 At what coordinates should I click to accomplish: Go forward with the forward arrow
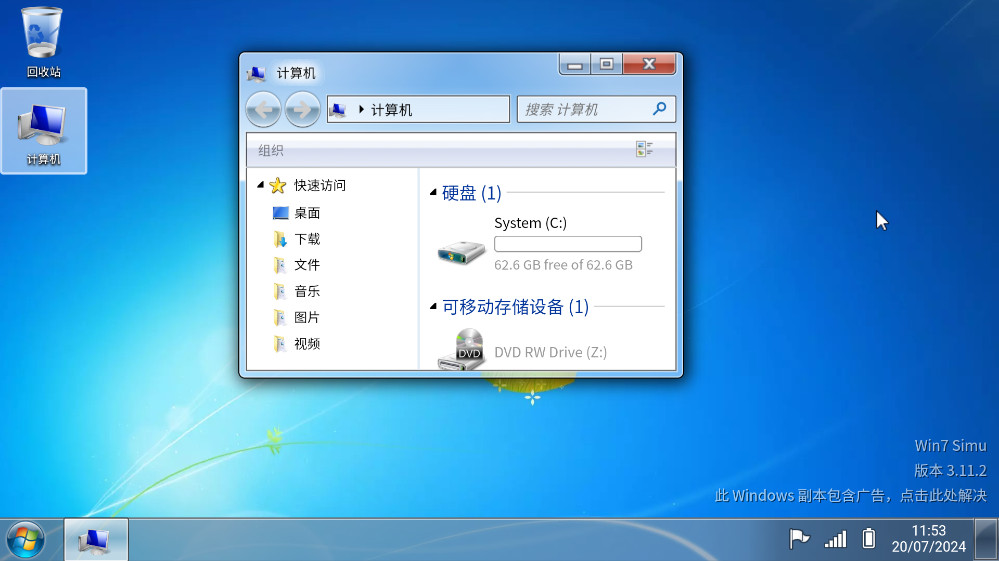(302, 110)
